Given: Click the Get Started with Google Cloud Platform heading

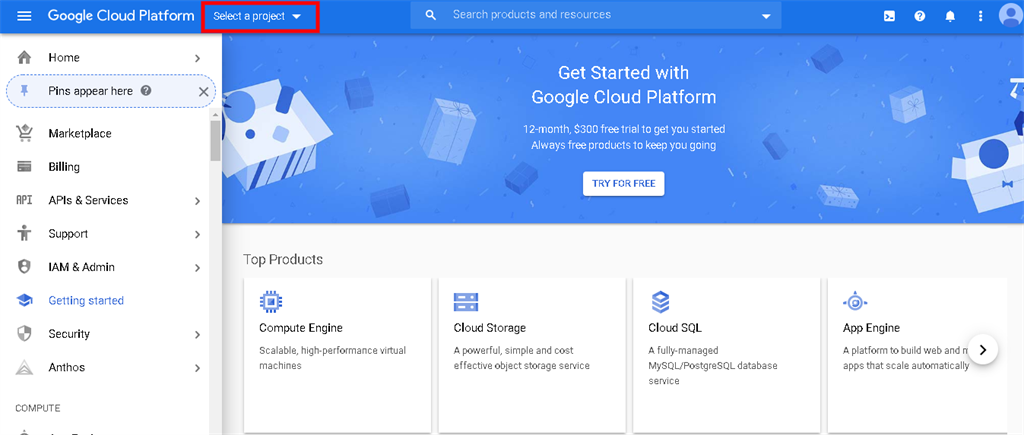Looking at the screenshot, I should (624, 84).
